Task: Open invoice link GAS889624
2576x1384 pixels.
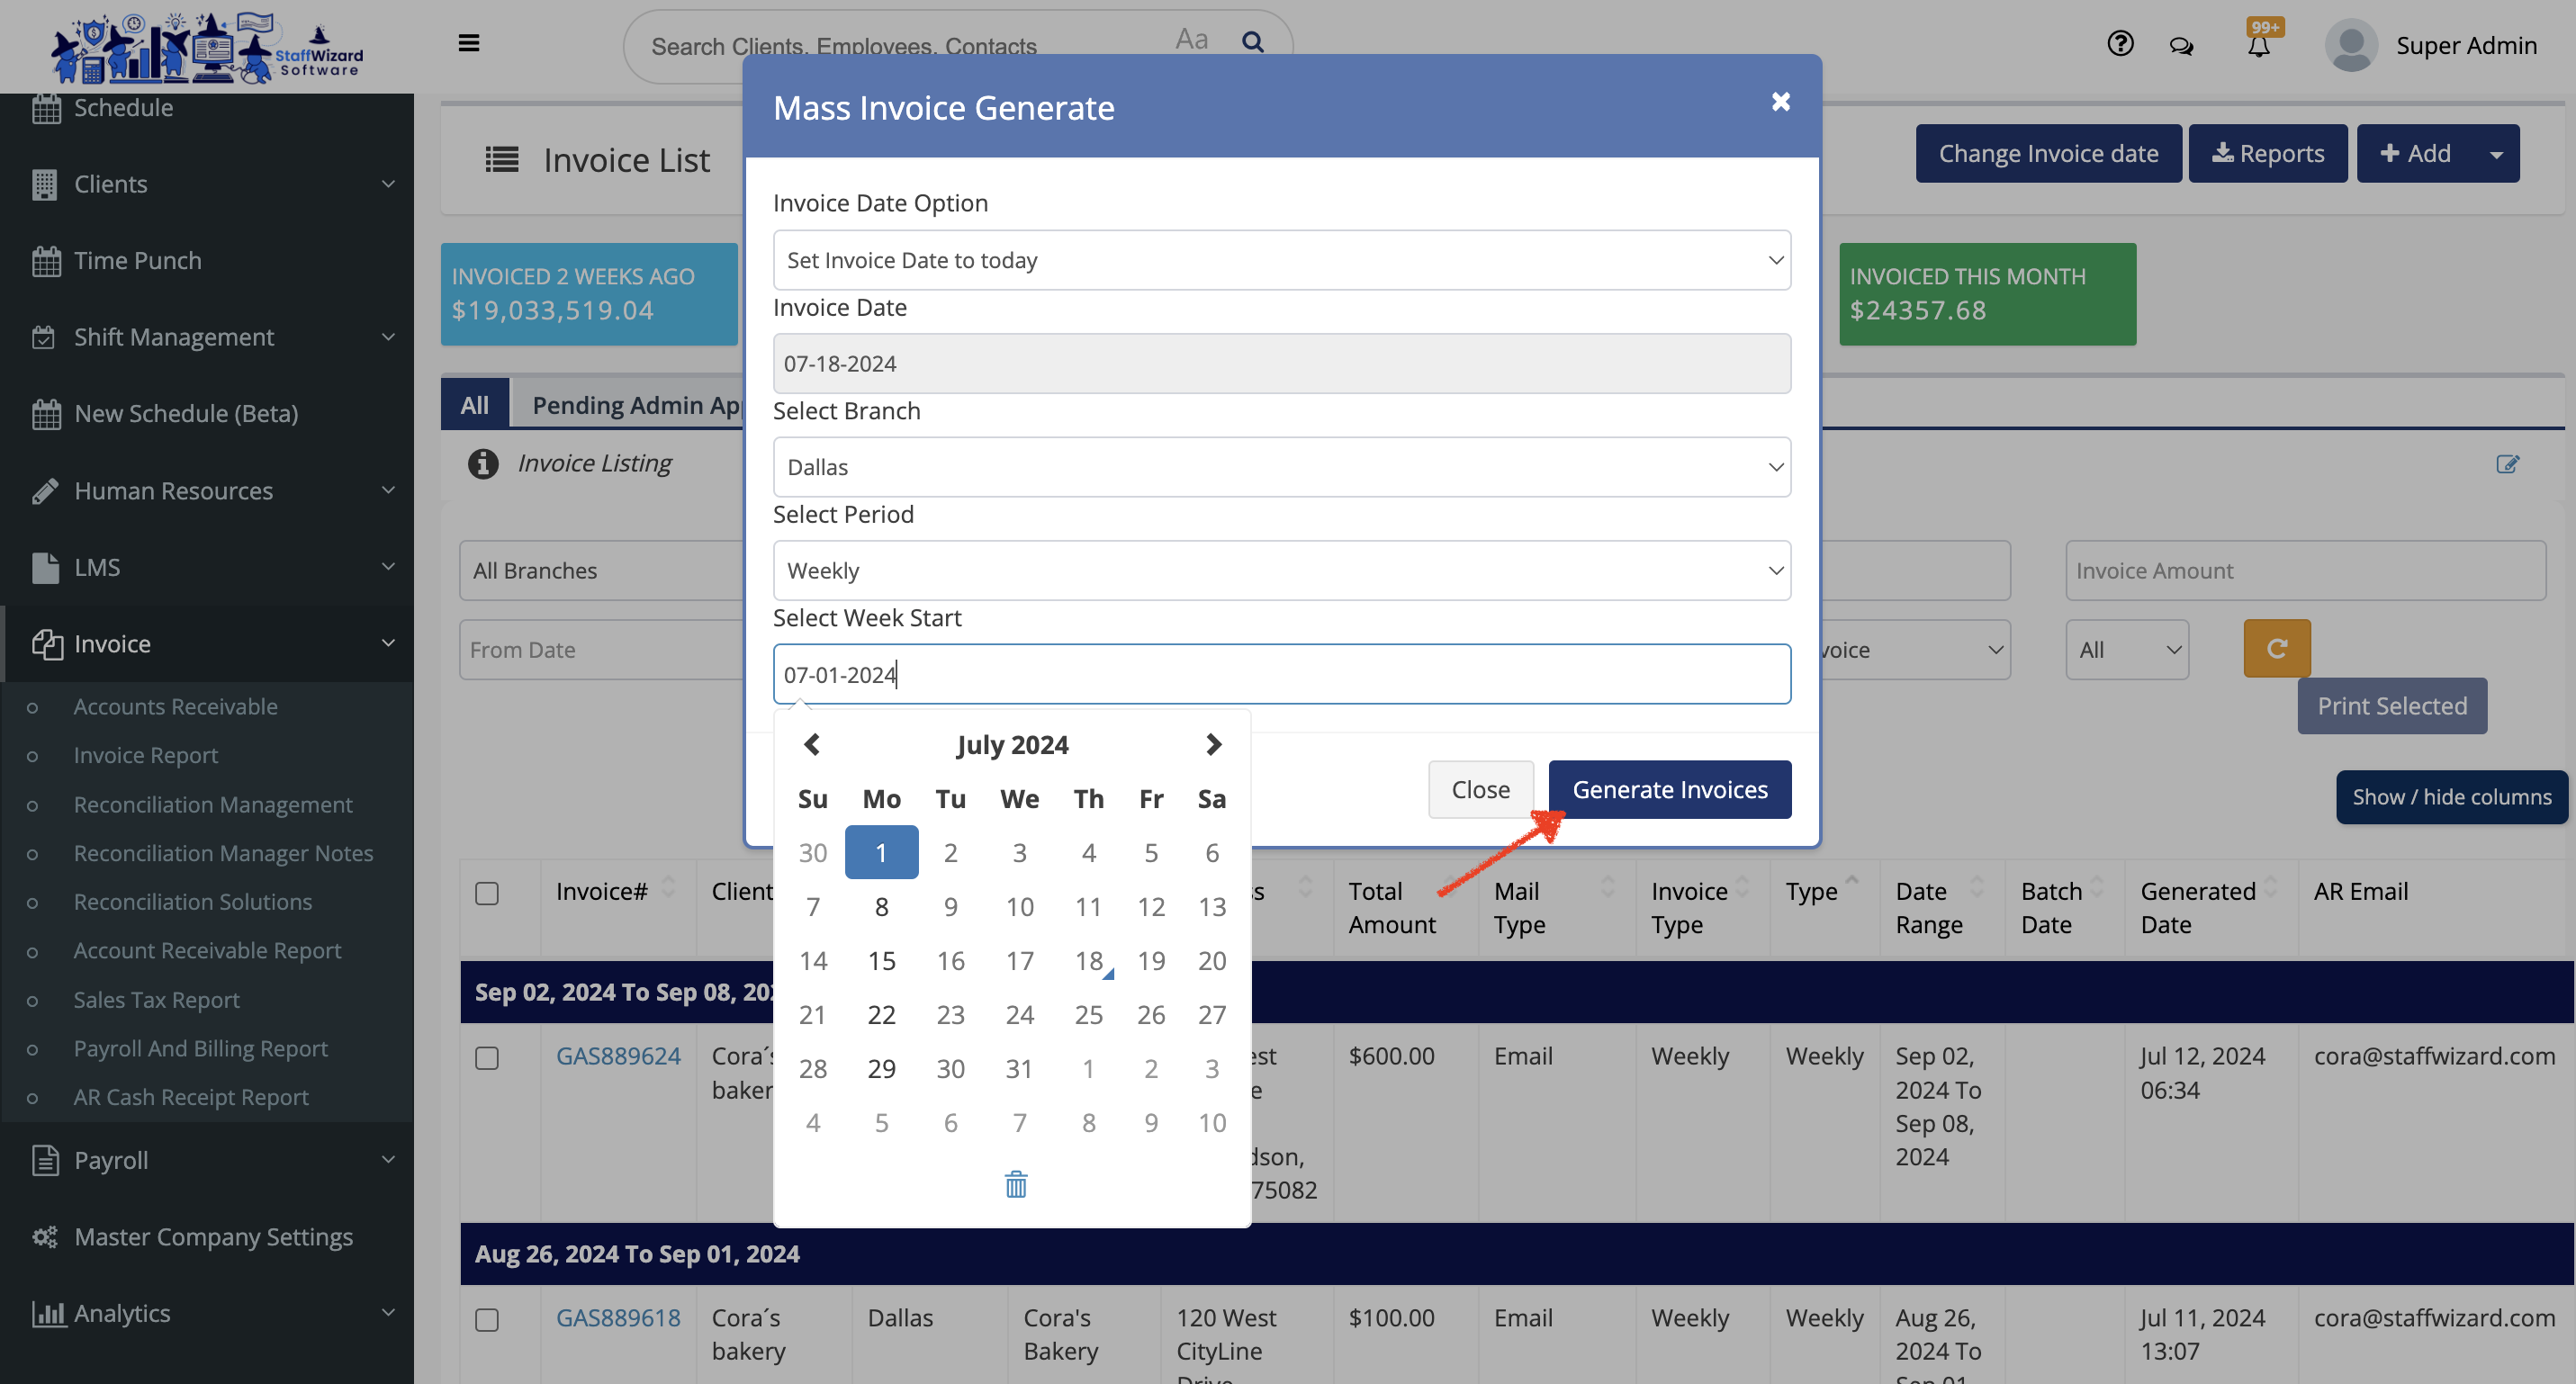Action: 618,1056
